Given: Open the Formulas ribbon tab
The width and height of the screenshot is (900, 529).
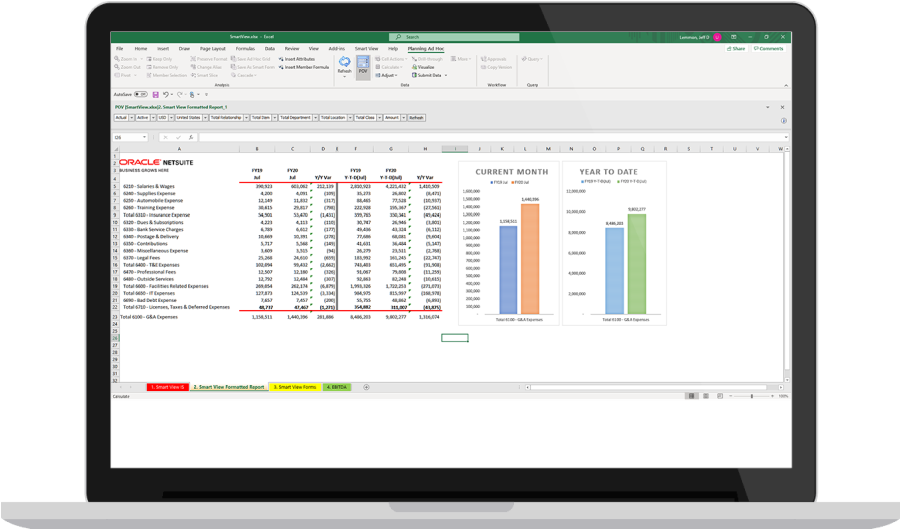Looking at the screenshot, I should [x=245, y=49].
